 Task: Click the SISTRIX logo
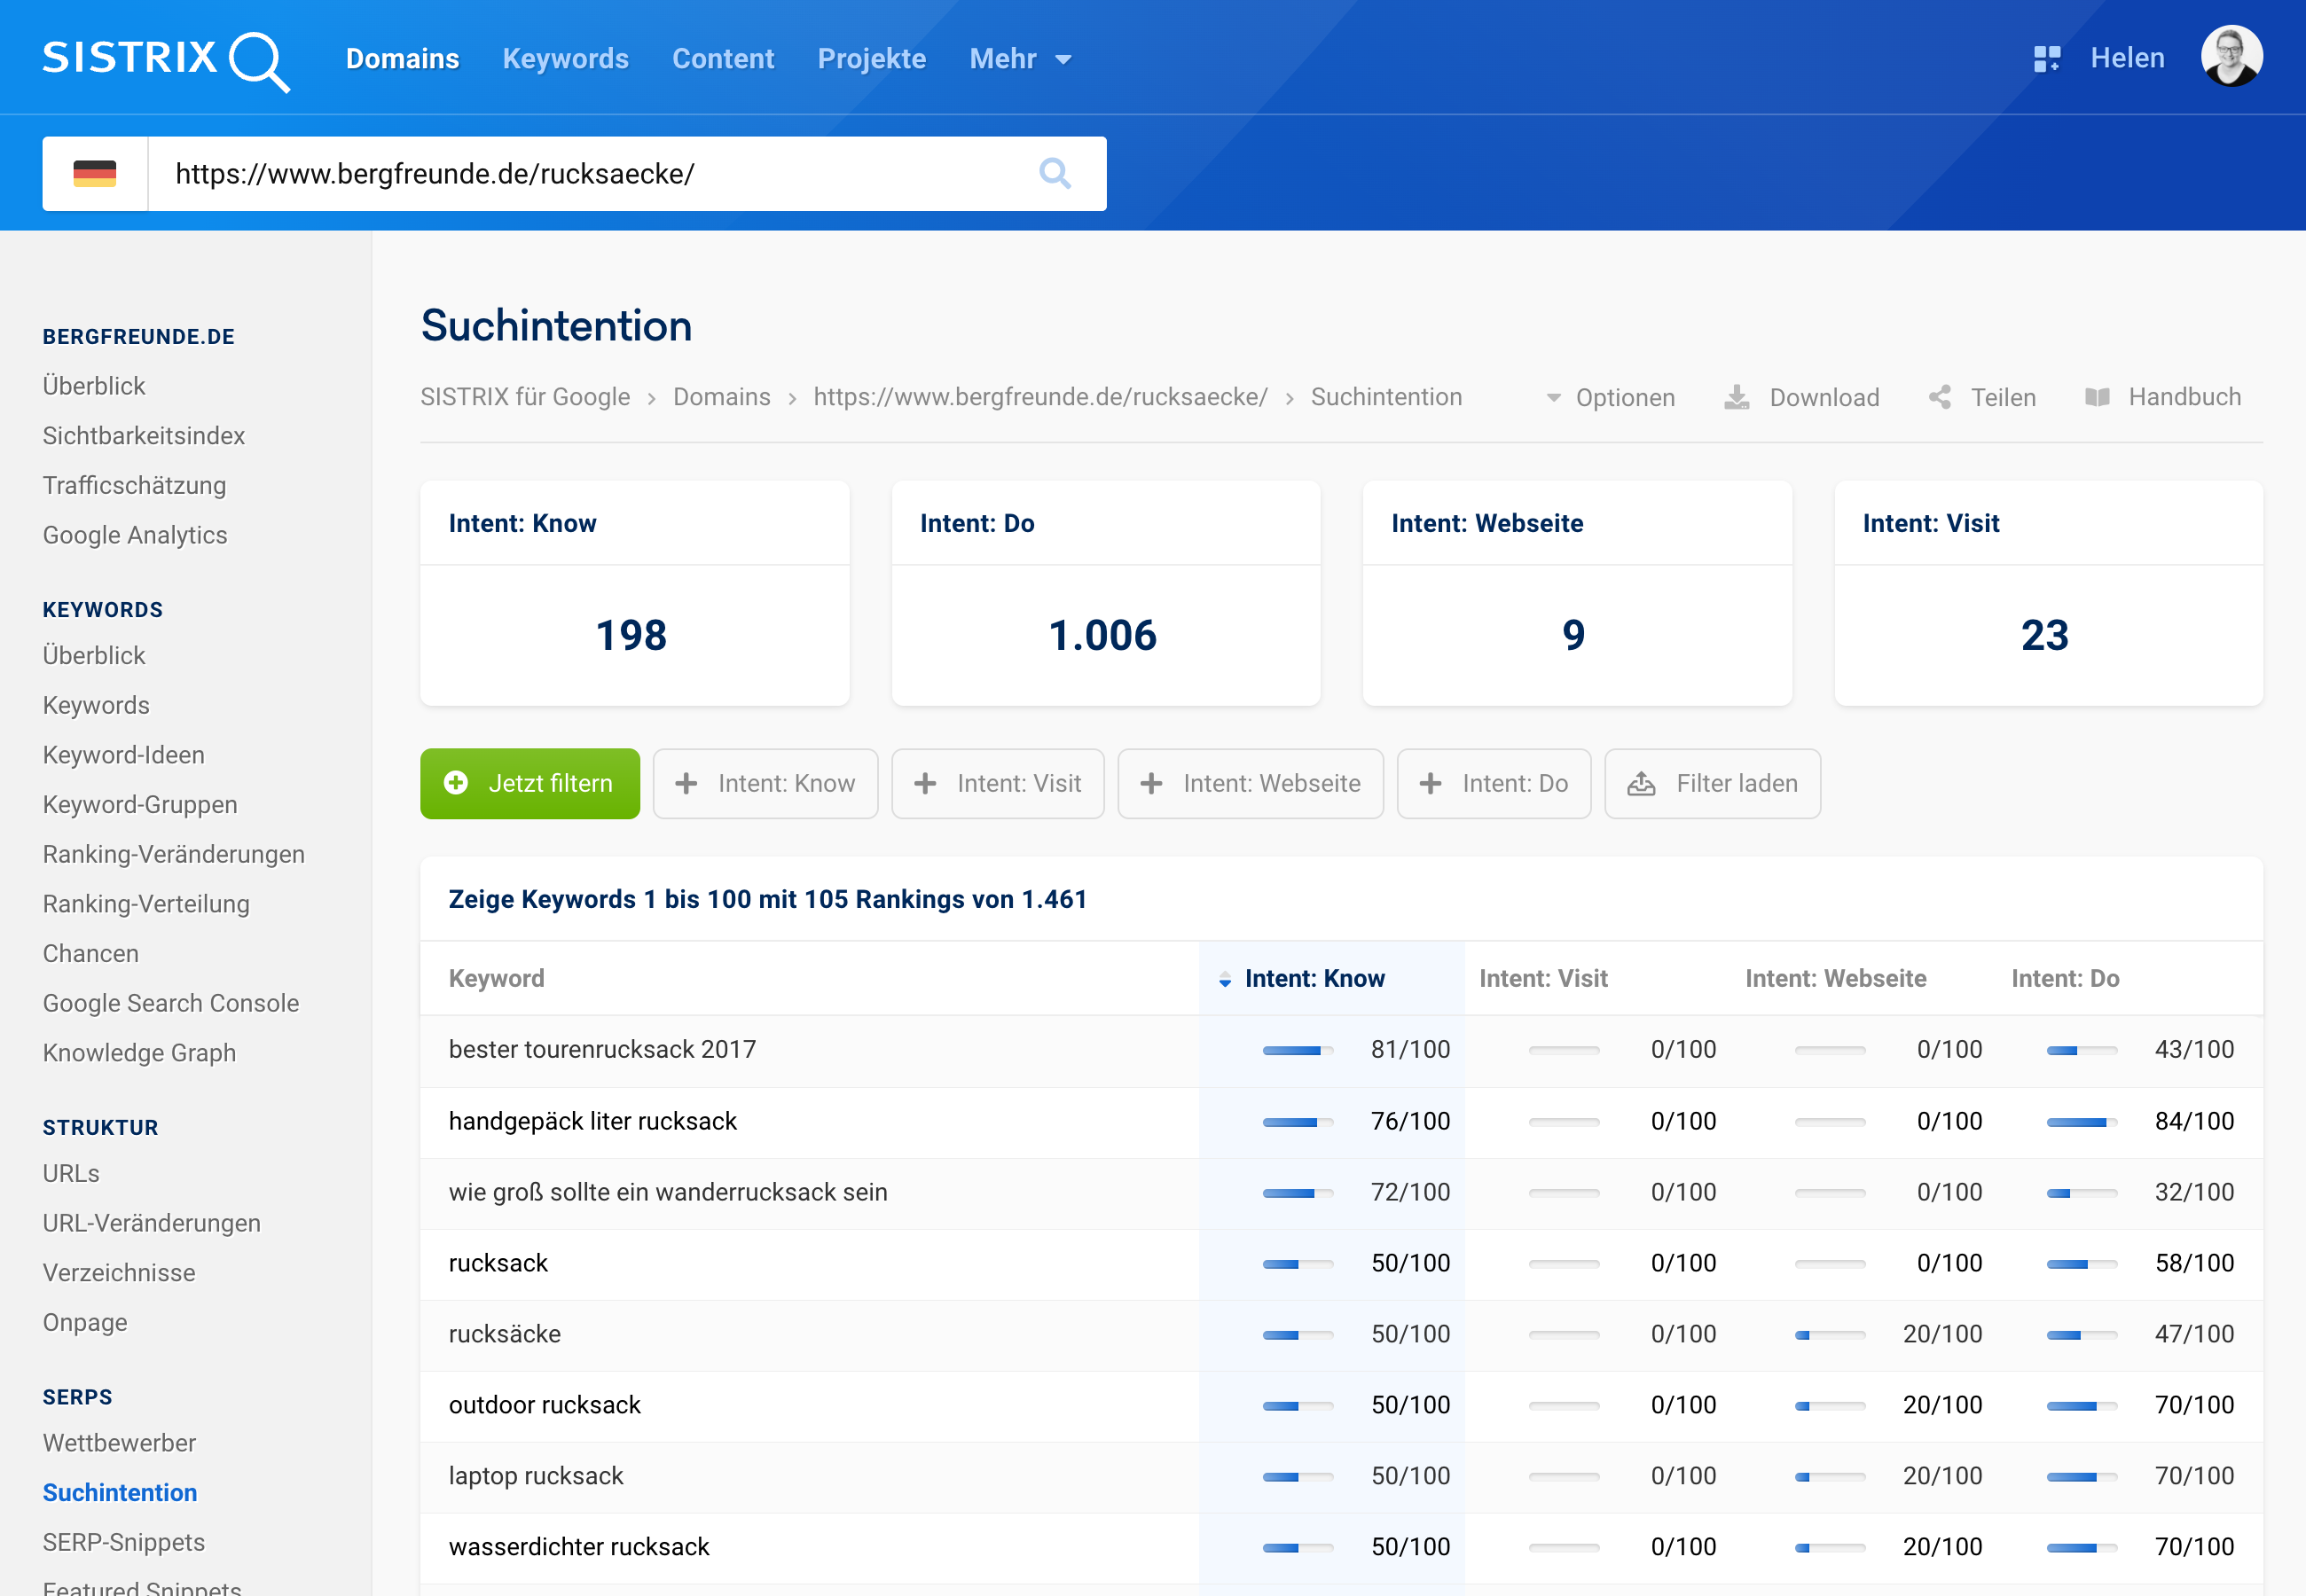(166, 60)
